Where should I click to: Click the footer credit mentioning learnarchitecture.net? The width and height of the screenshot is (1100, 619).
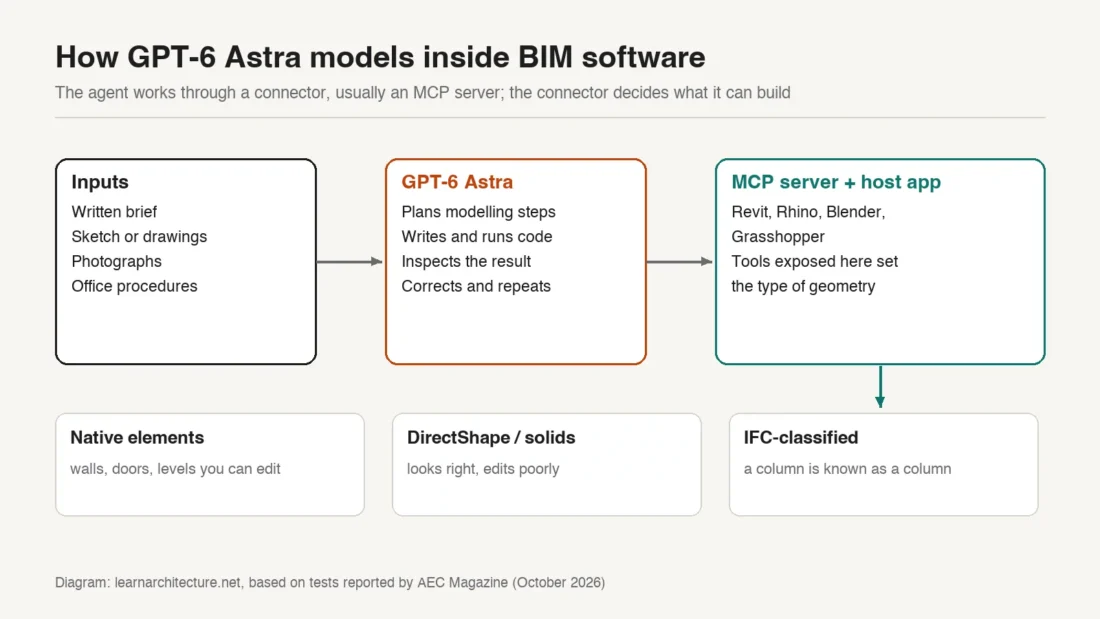pos(330,583)
